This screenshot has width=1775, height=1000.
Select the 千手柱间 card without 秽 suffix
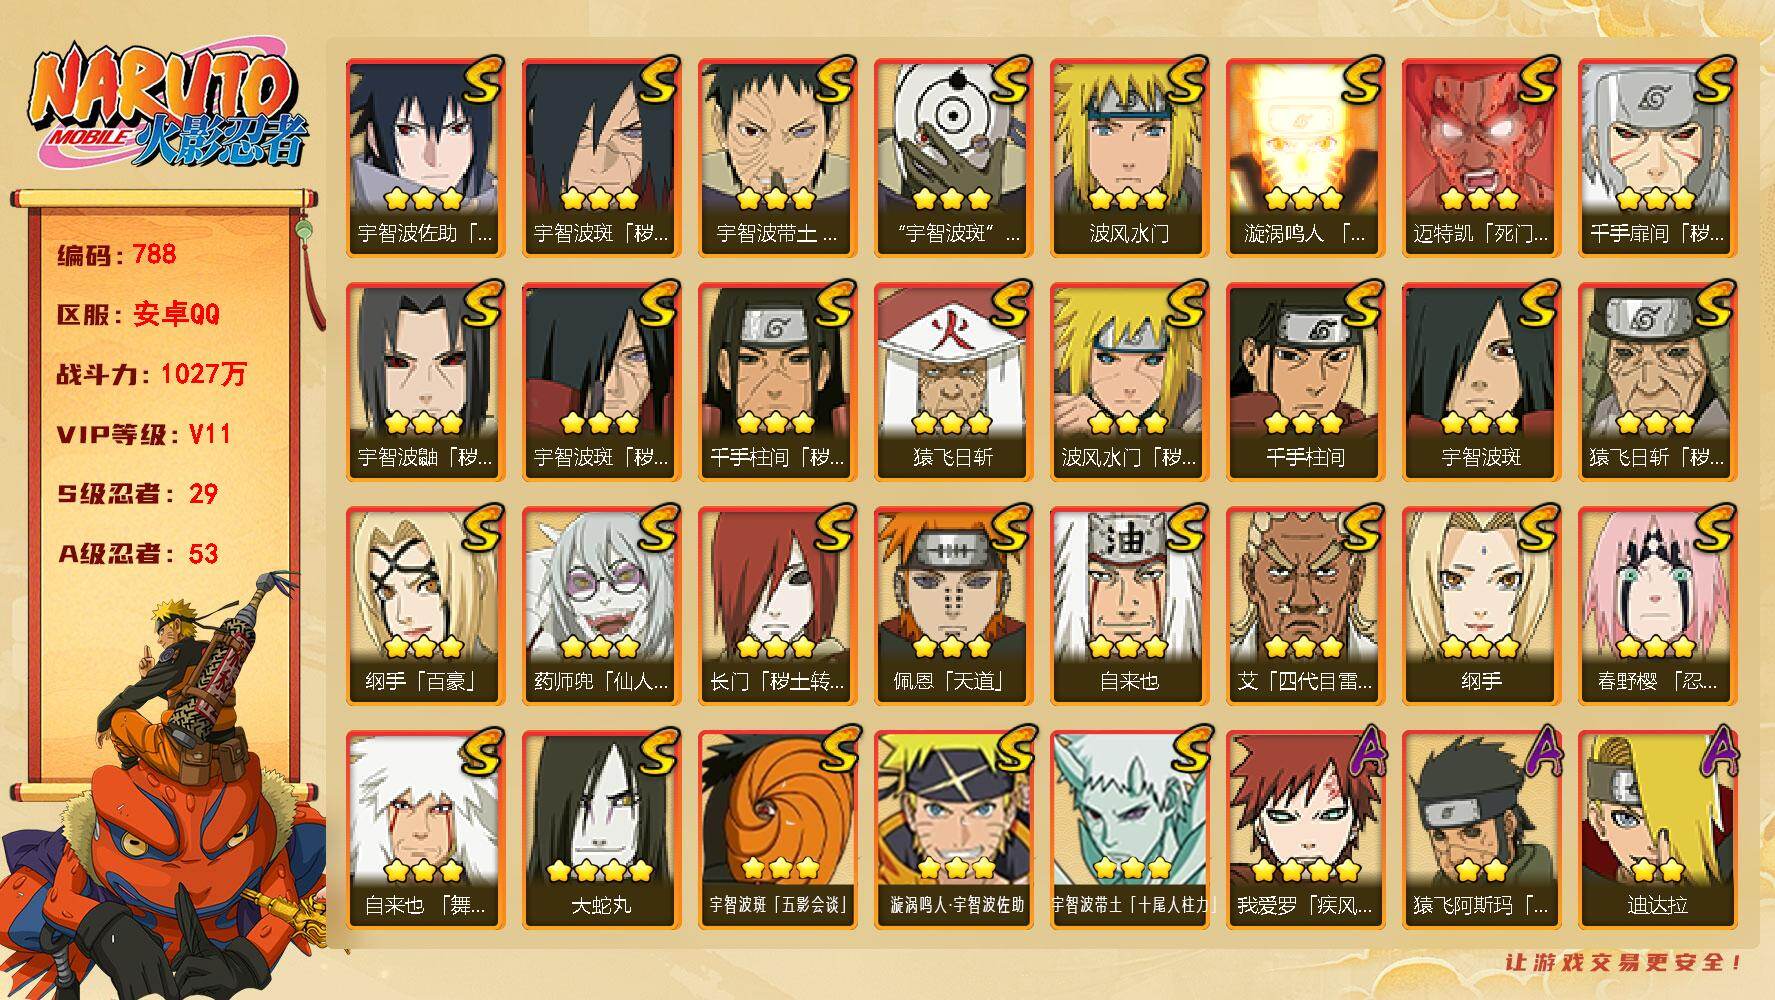click(1305, 382)
